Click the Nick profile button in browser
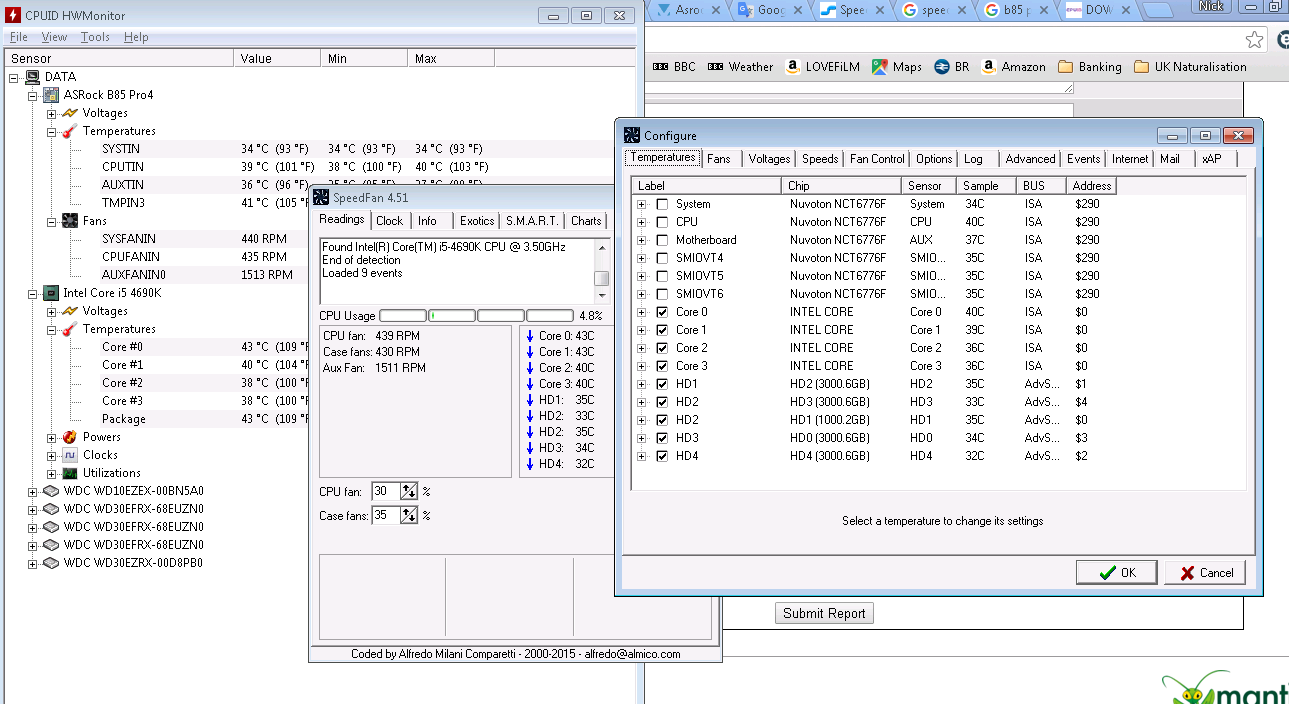Screen dimensions: 1289x704 1211,6
